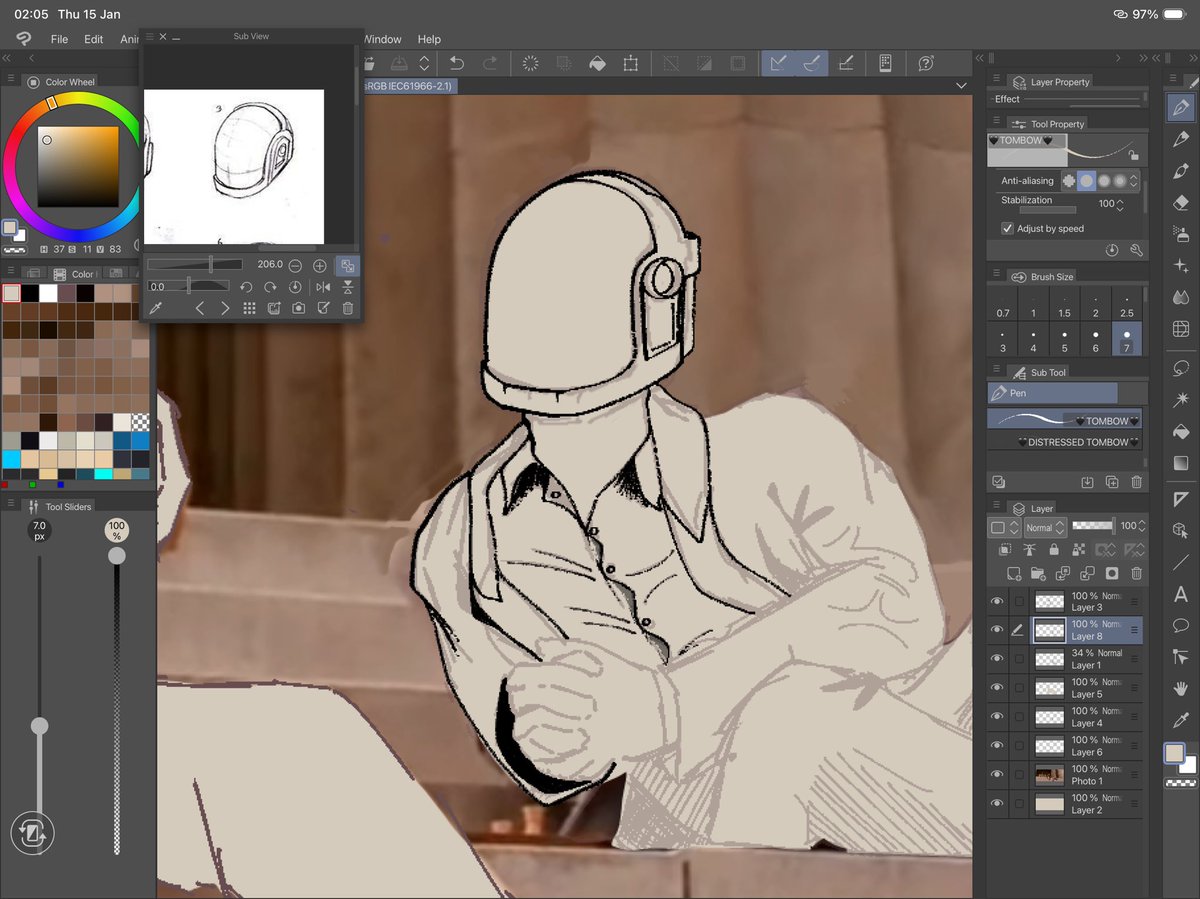Select the Pen tool in the right toolbar

point(1181,107)
